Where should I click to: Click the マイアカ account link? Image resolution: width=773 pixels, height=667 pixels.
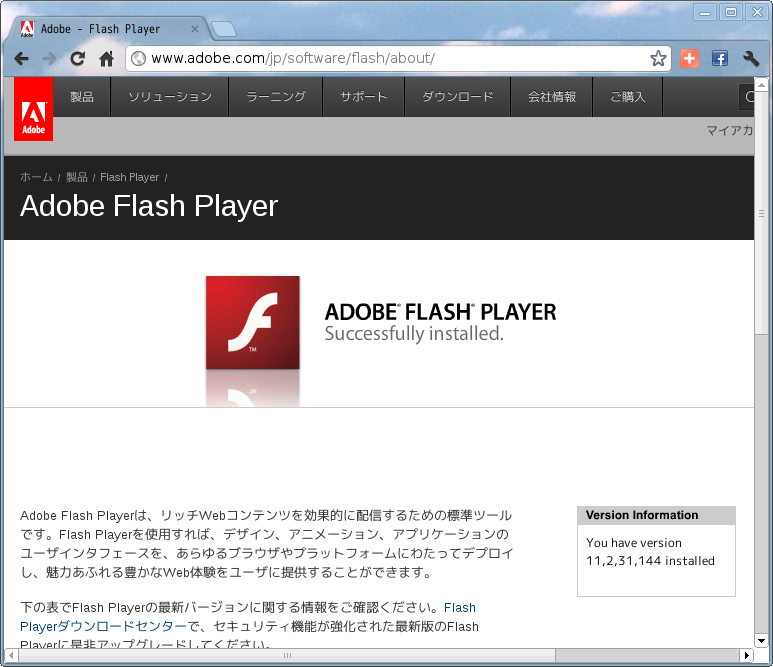tap(730, 131)
